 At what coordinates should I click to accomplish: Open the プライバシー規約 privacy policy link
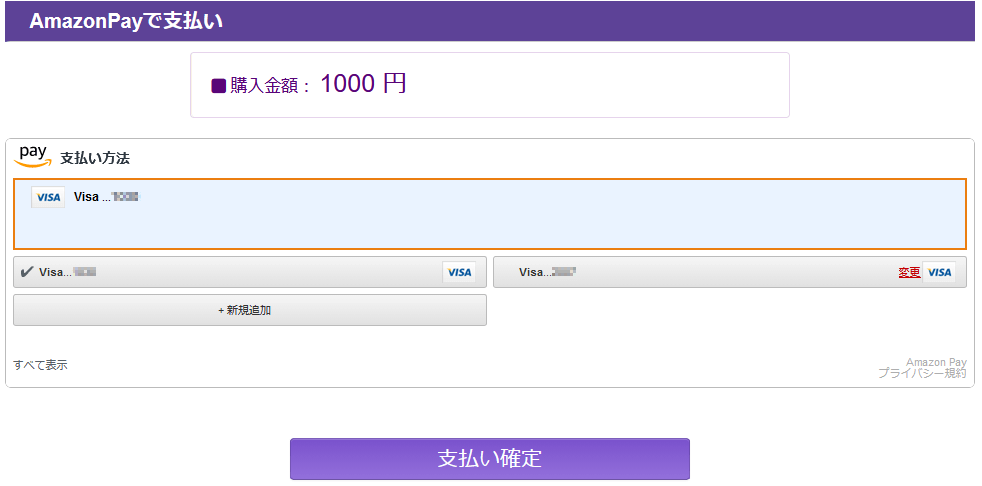pos(922,373)
